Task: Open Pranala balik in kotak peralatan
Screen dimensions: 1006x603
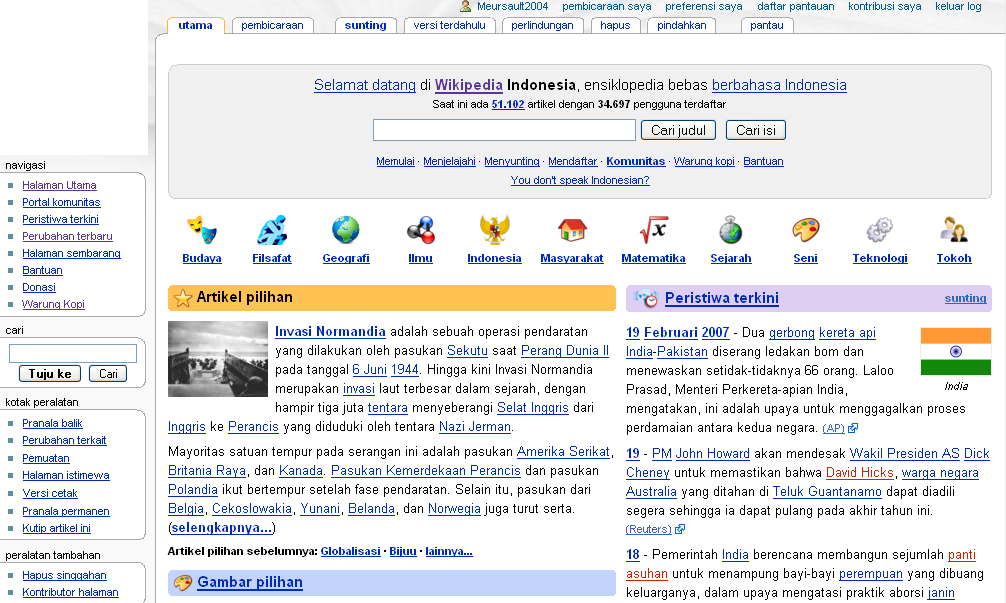Action: 52,423
